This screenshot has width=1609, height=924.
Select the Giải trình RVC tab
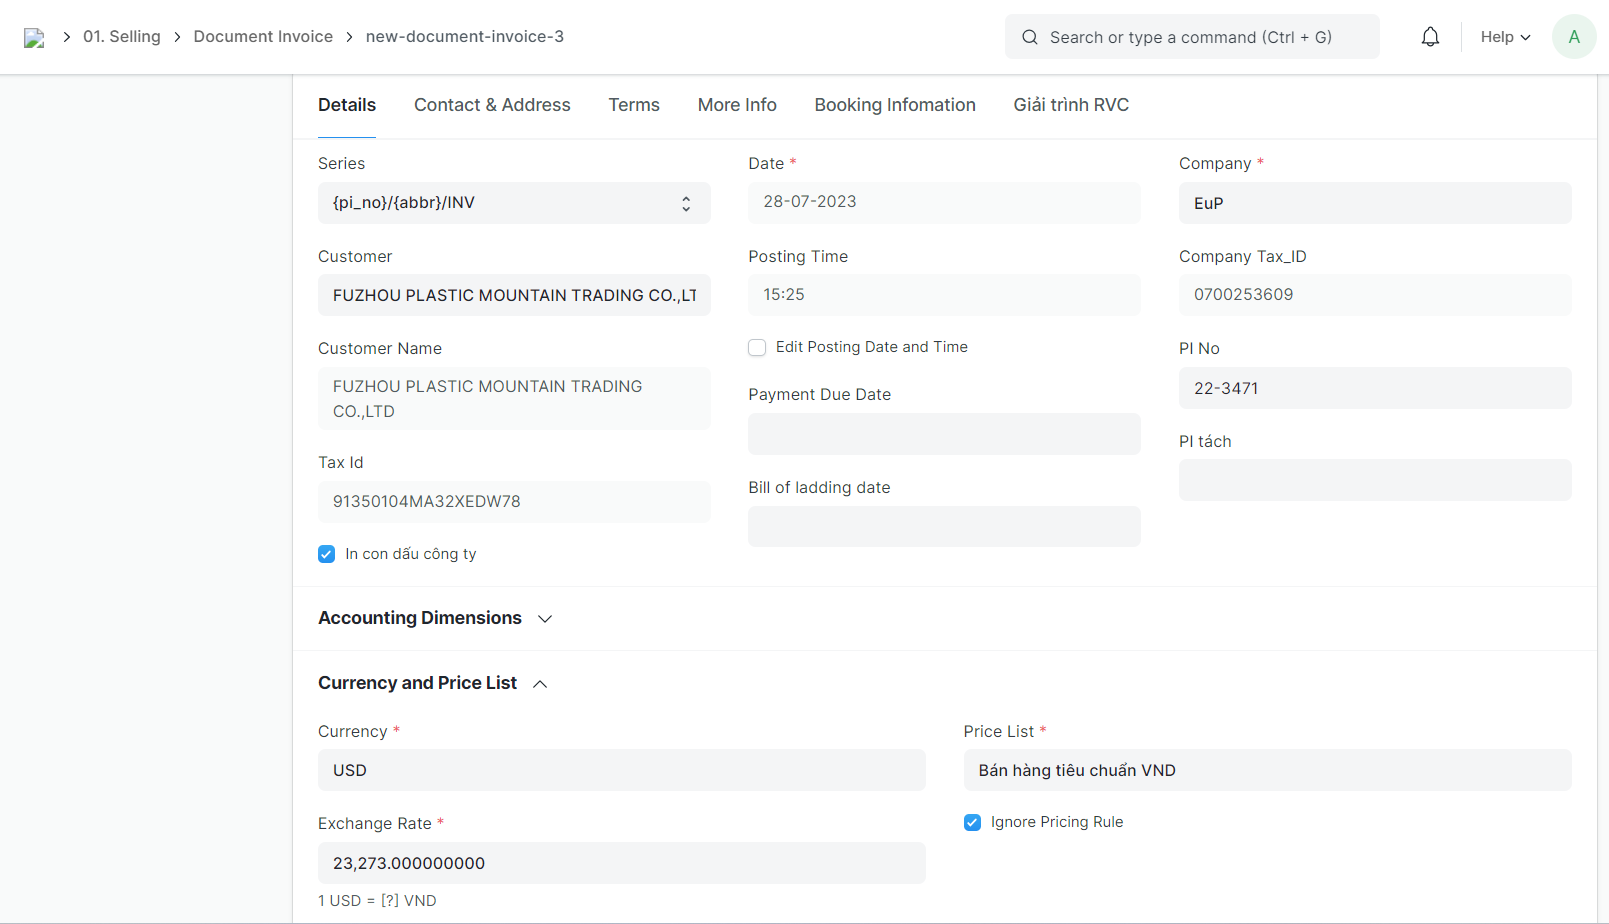tap(1070, 105)
